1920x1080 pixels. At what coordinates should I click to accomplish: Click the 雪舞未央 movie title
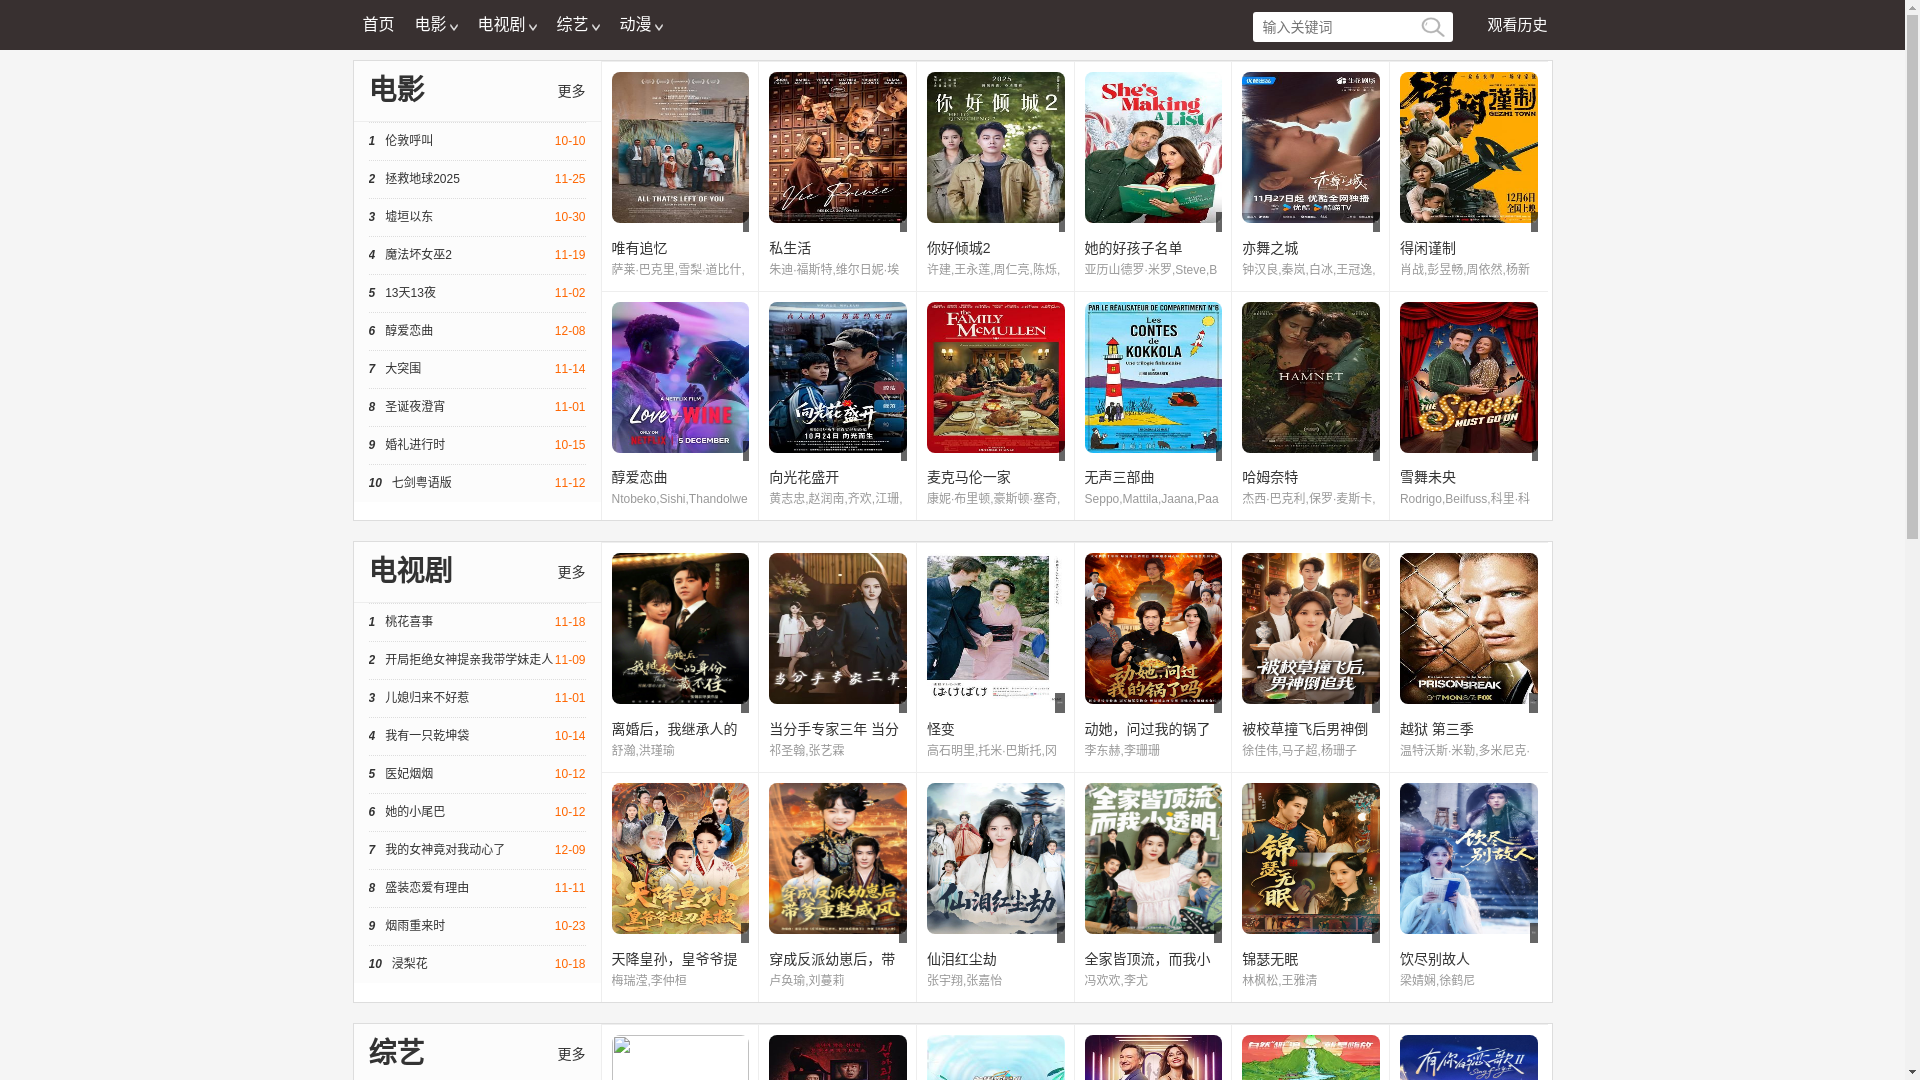1427,478
